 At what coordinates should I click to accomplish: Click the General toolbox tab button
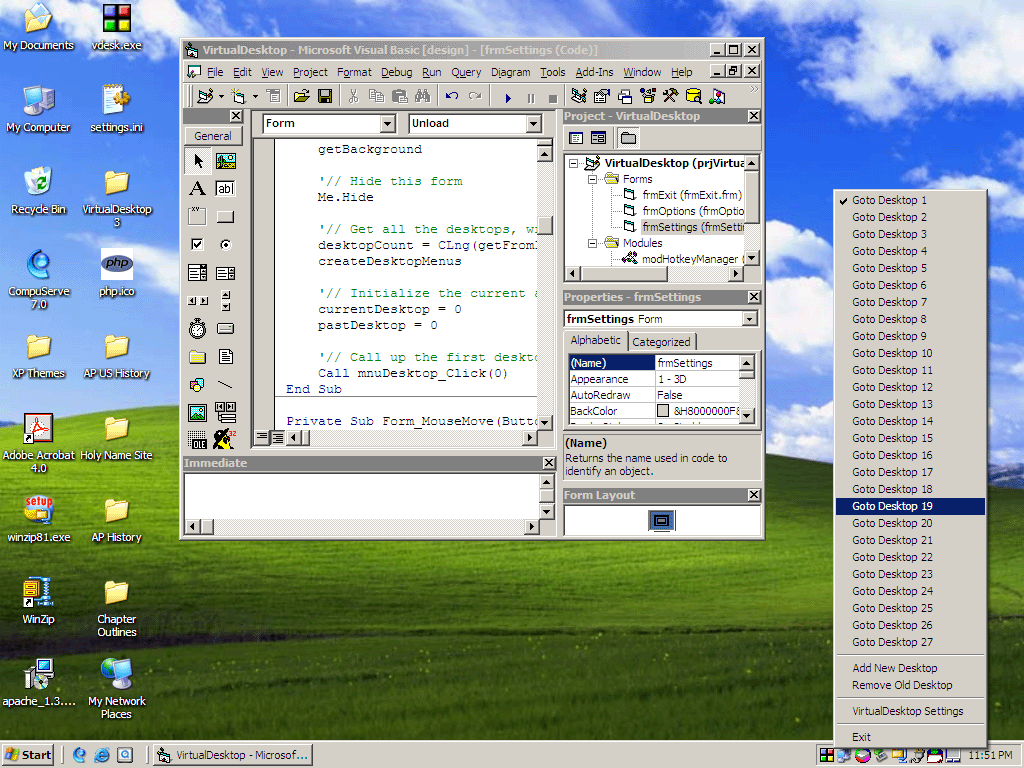pos(213,136)
